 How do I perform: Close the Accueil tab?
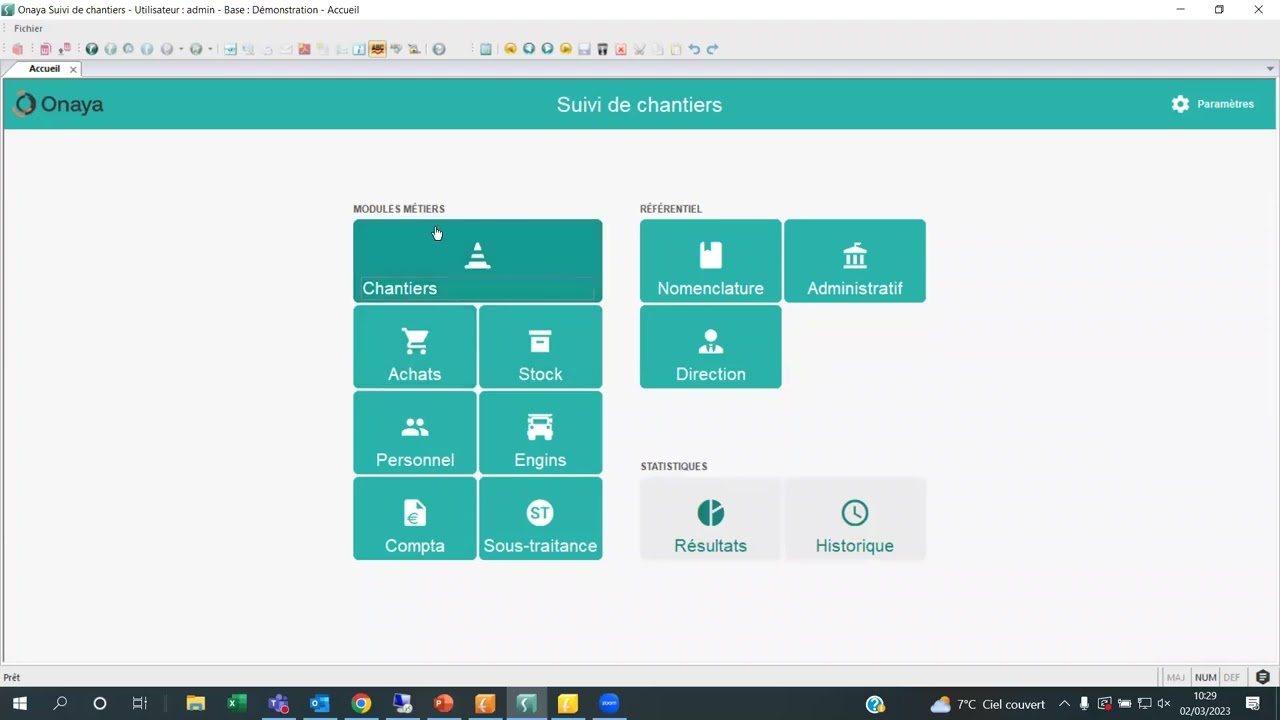[73, 69]
